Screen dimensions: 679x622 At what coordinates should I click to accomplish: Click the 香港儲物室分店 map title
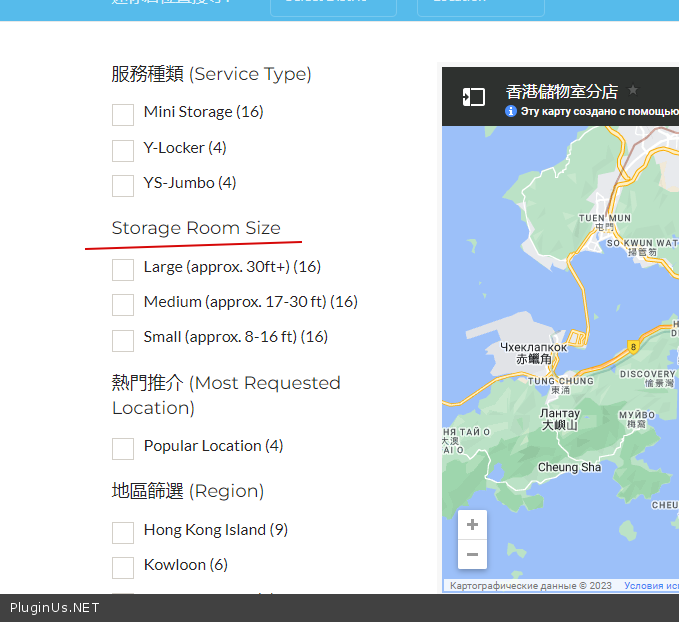tap(561, 91)
